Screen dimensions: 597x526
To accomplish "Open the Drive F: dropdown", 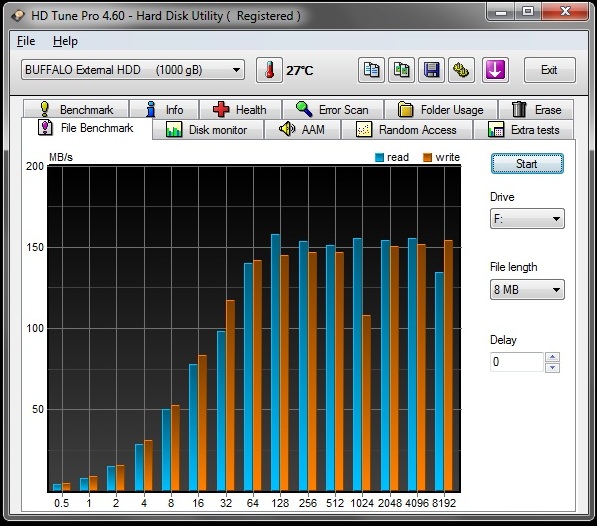I will pos(527,218).
